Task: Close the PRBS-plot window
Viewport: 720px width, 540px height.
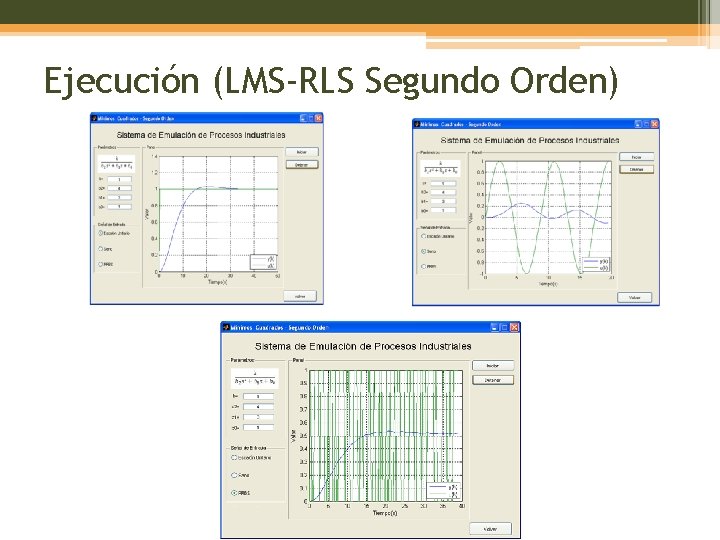Action: coord(514,327)
